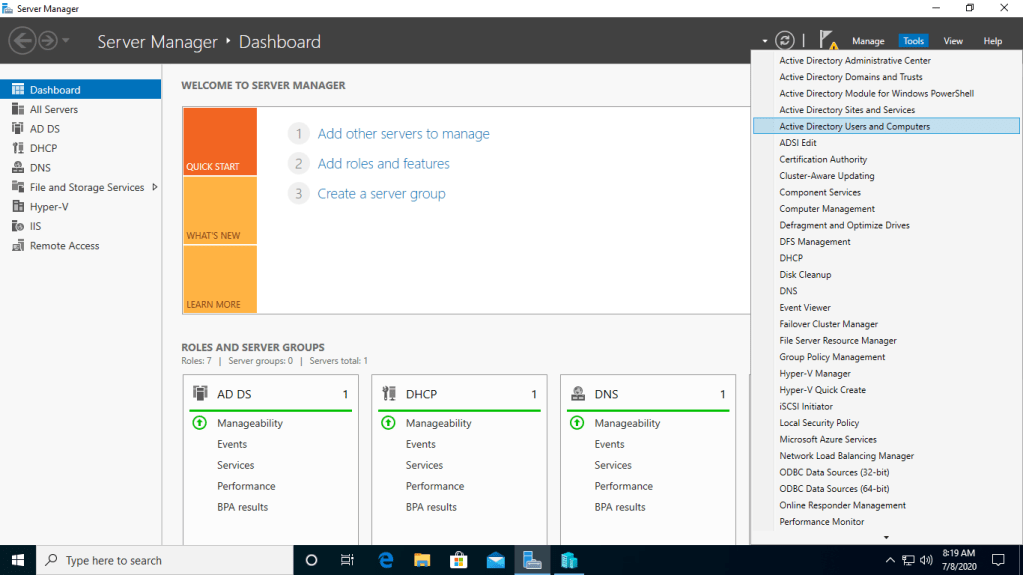The width and height of the screenshot is (1023, 575).
Task: Click the LEARN MORE tile
Action: coord(219,279)
